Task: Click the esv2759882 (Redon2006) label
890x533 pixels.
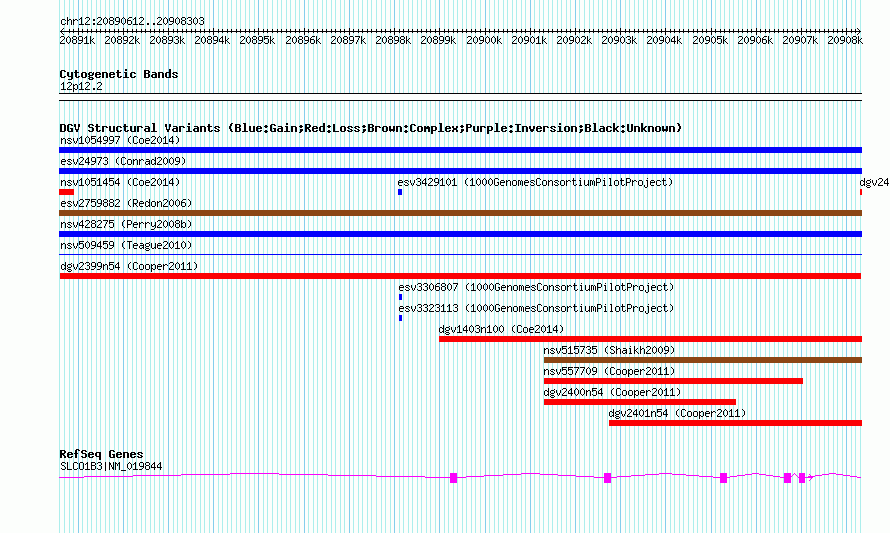Action: click(126, 203)
